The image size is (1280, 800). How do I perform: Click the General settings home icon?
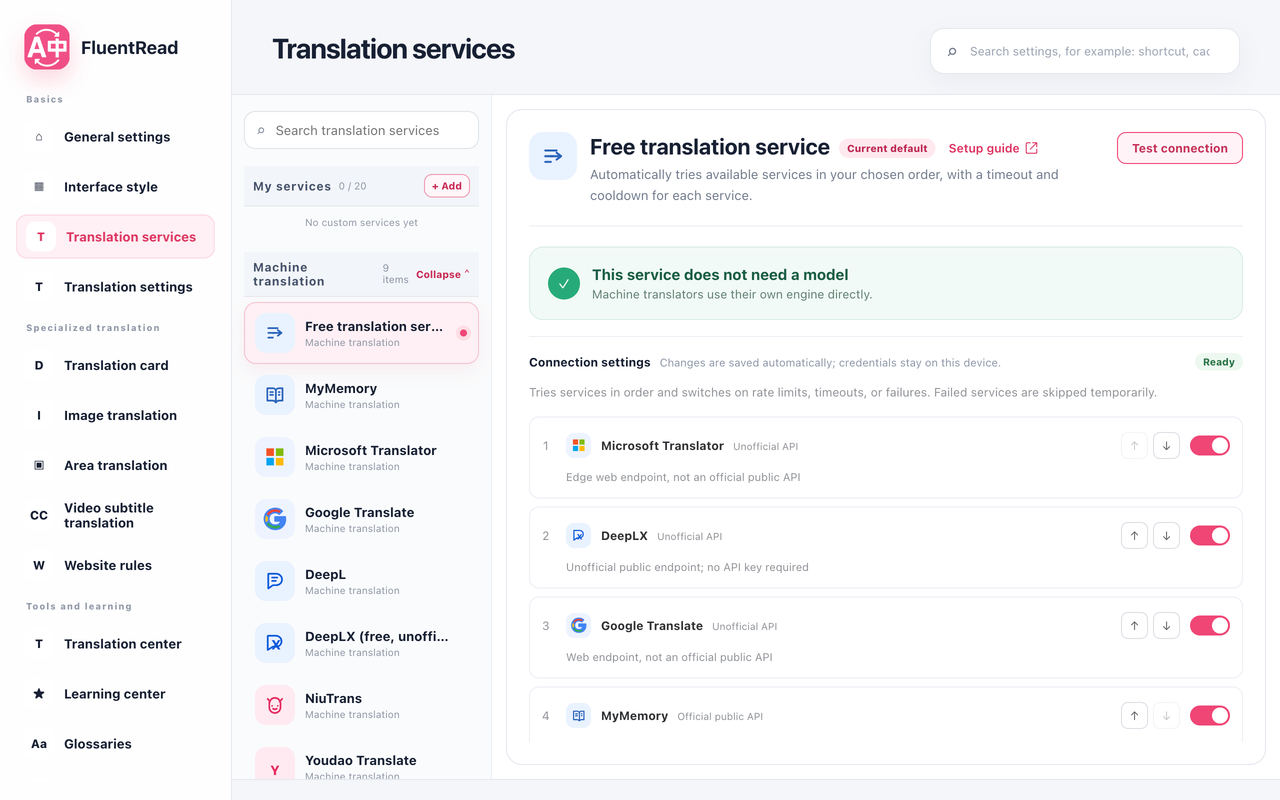39,137
